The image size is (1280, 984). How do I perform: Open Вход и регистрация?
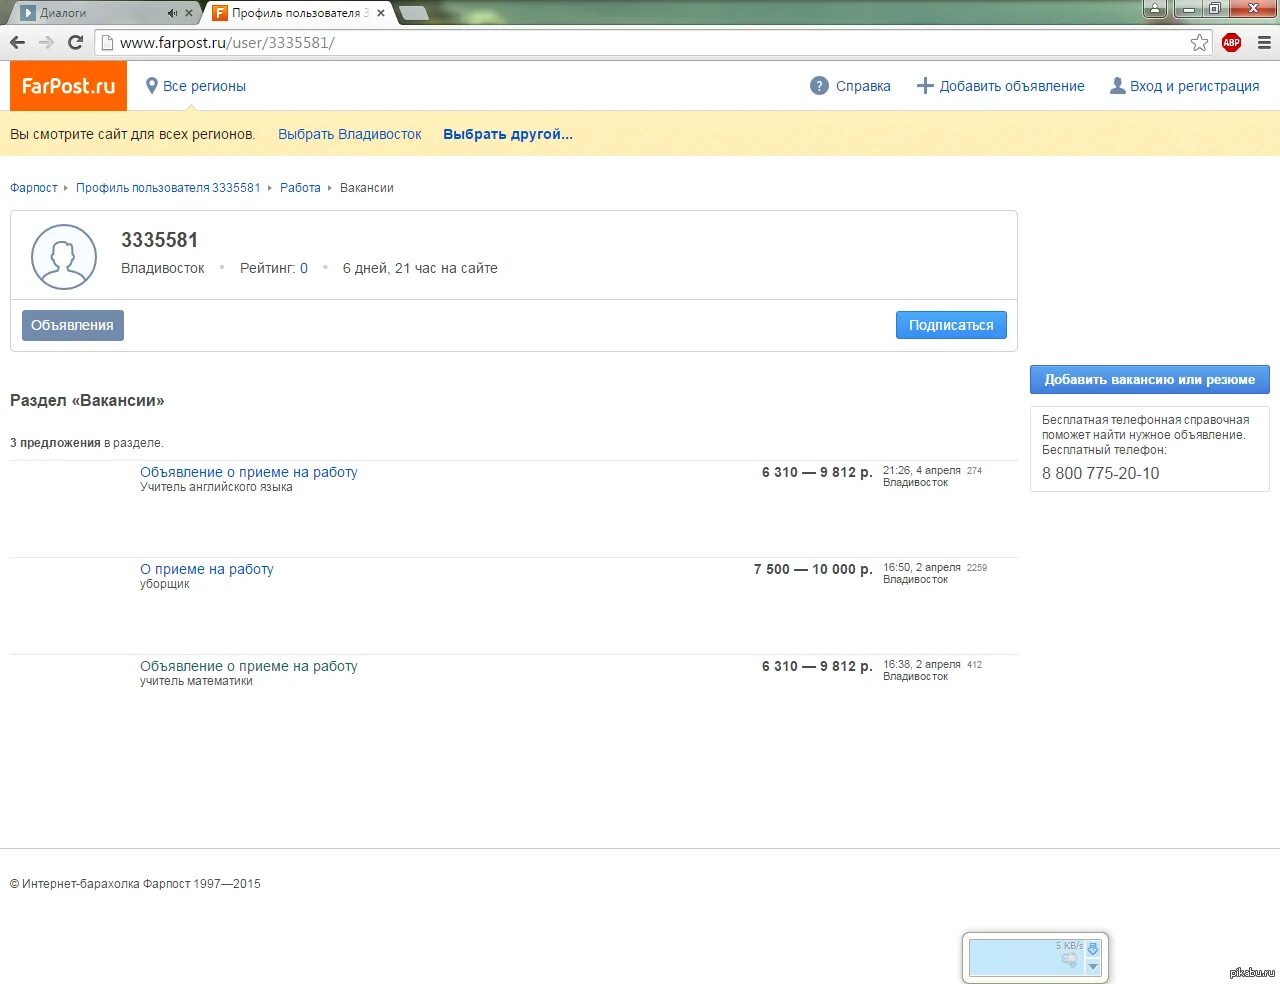[1194, 86]
